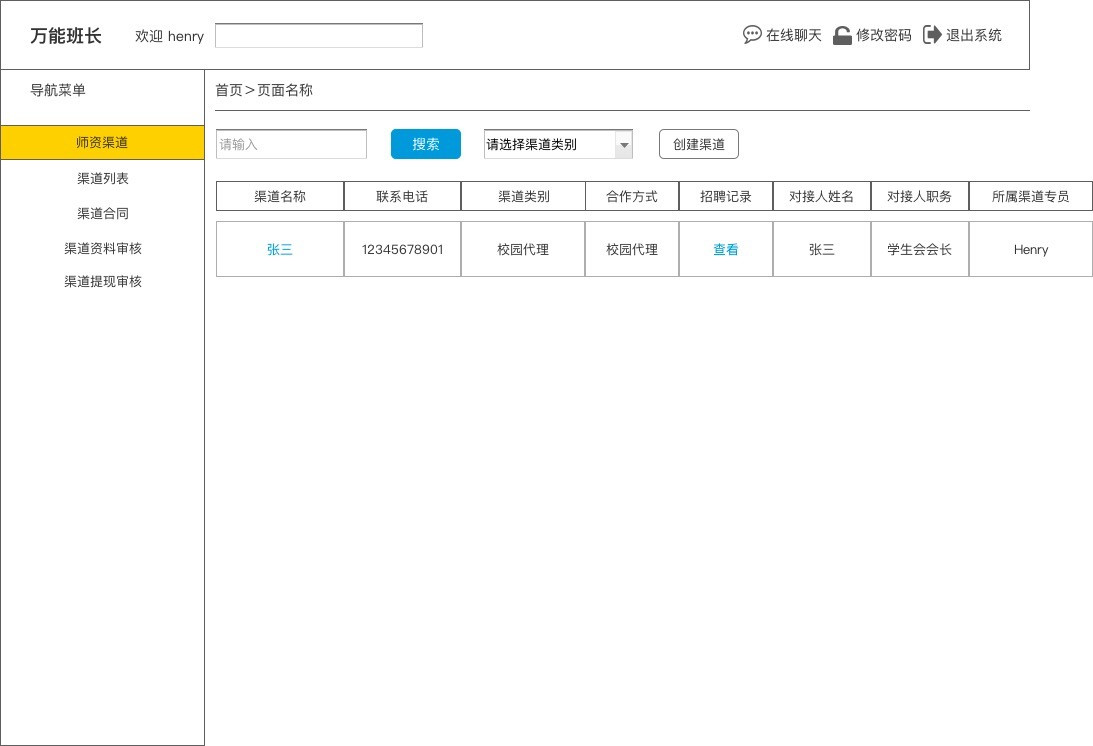Open 渠道资料审核 in the sidebar
1093x746 pixels.
102,249
